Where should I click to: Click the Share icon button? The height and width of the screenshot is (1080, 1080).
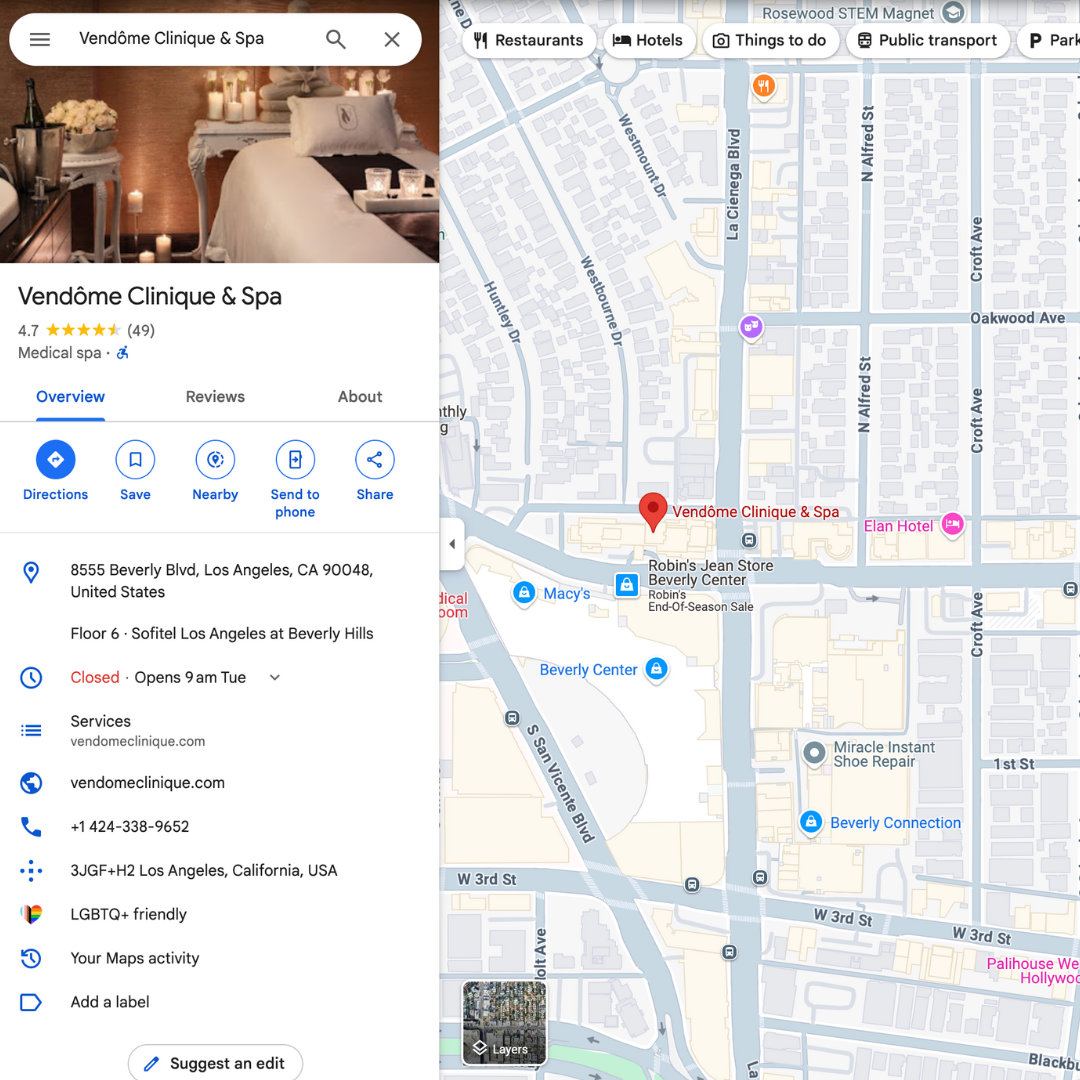375,459
